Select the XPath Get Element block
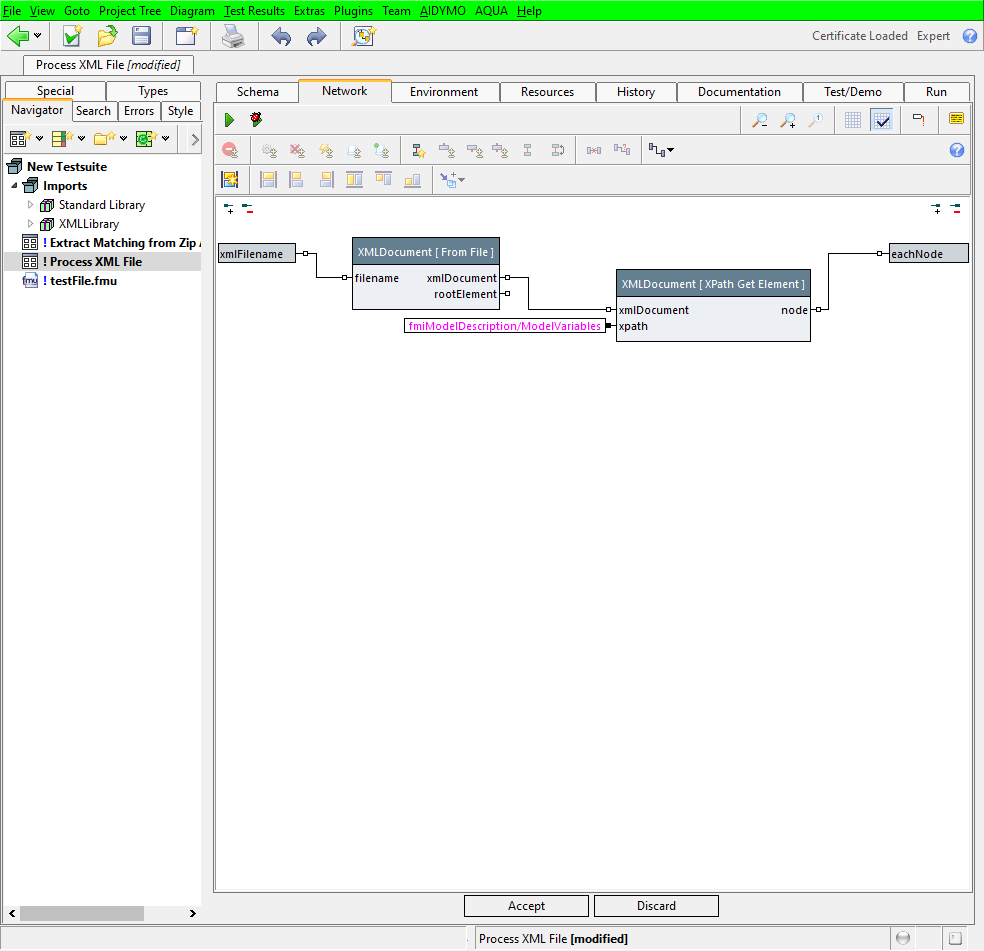 (x=712, y=284)
